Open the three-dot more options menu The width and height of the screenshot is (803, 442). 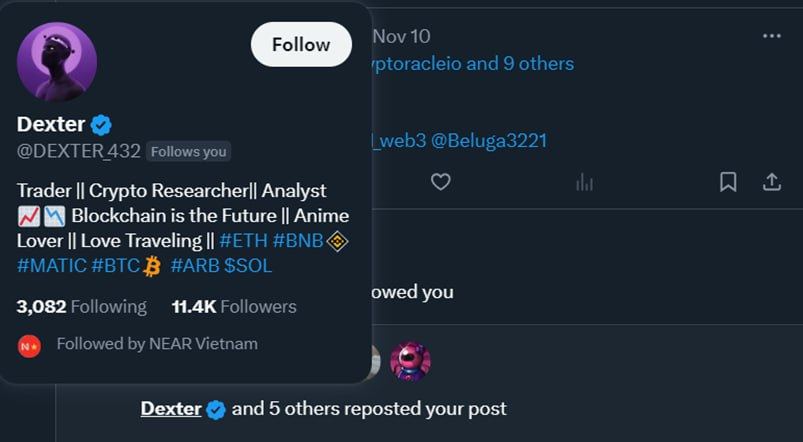pos(771,36)
